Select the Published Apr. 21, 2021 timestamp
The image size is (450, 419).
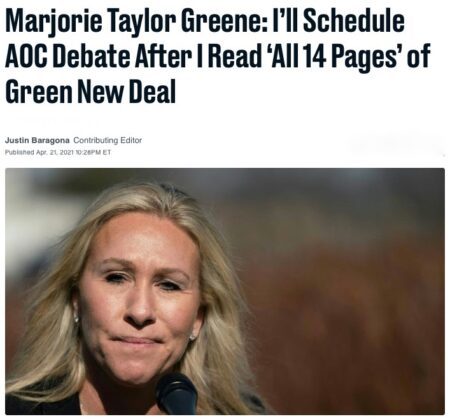point(58,152)
